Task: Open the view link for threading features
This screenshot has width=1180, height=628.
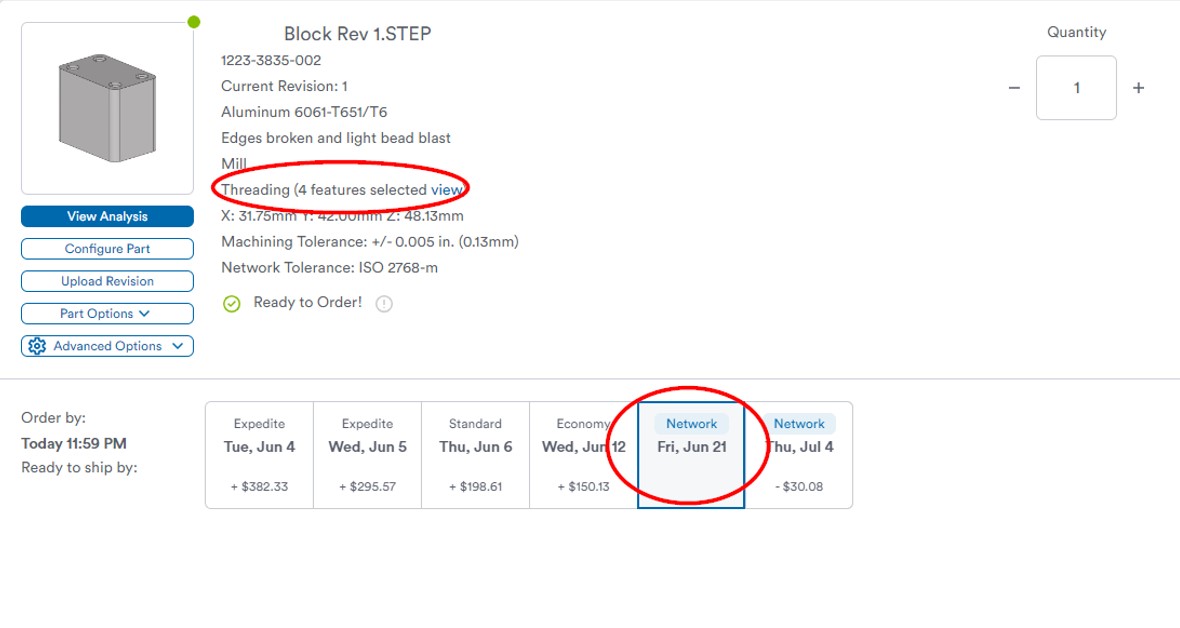Action: (x=447, y=189)
